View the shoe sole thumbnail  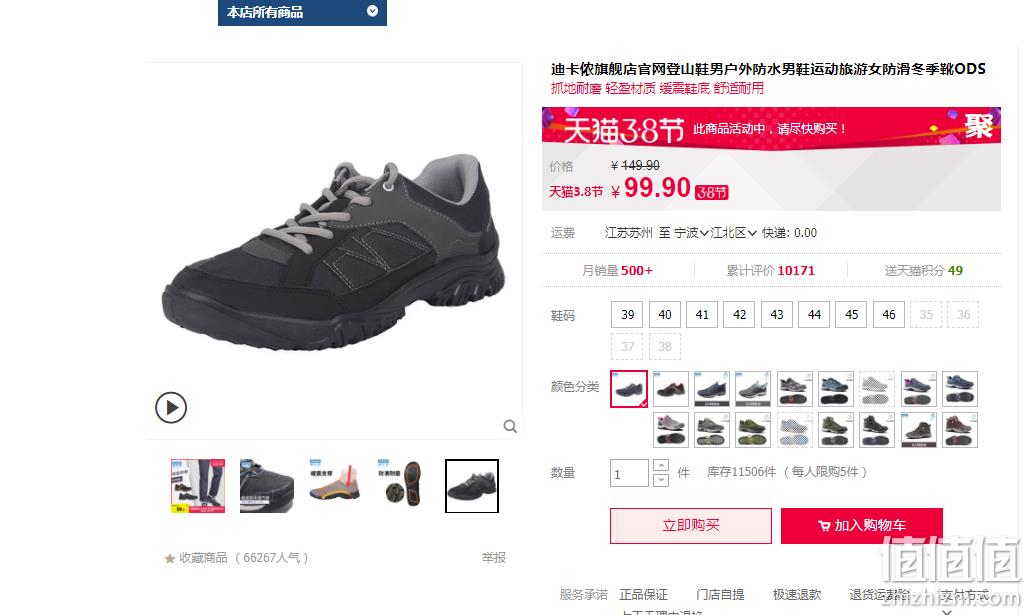(403, 486)
